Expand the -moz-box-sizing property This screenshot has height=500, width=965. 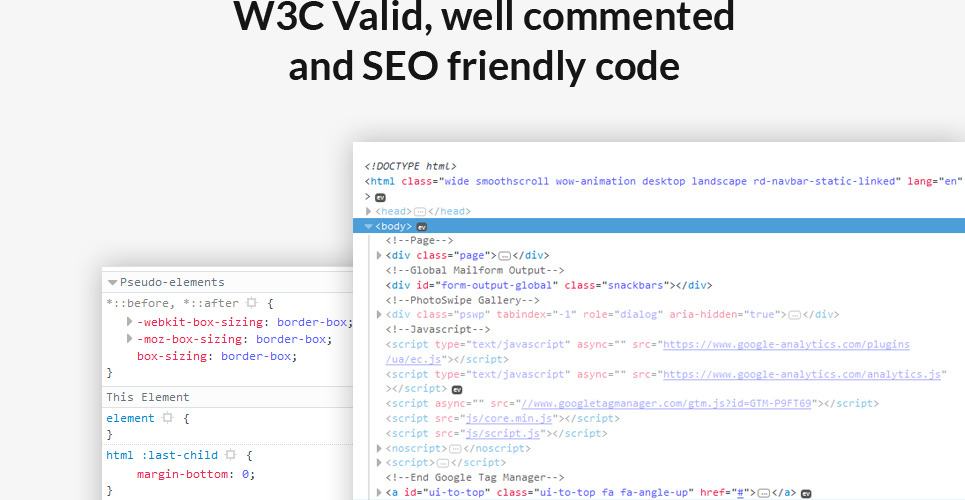click(x=130, y=339)
